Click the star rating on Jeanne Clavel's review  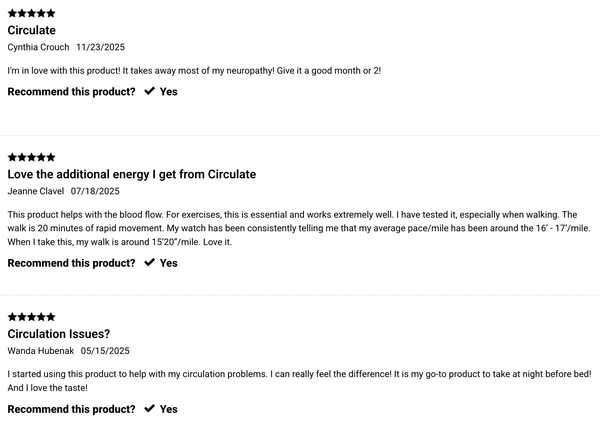coord(31,157)
